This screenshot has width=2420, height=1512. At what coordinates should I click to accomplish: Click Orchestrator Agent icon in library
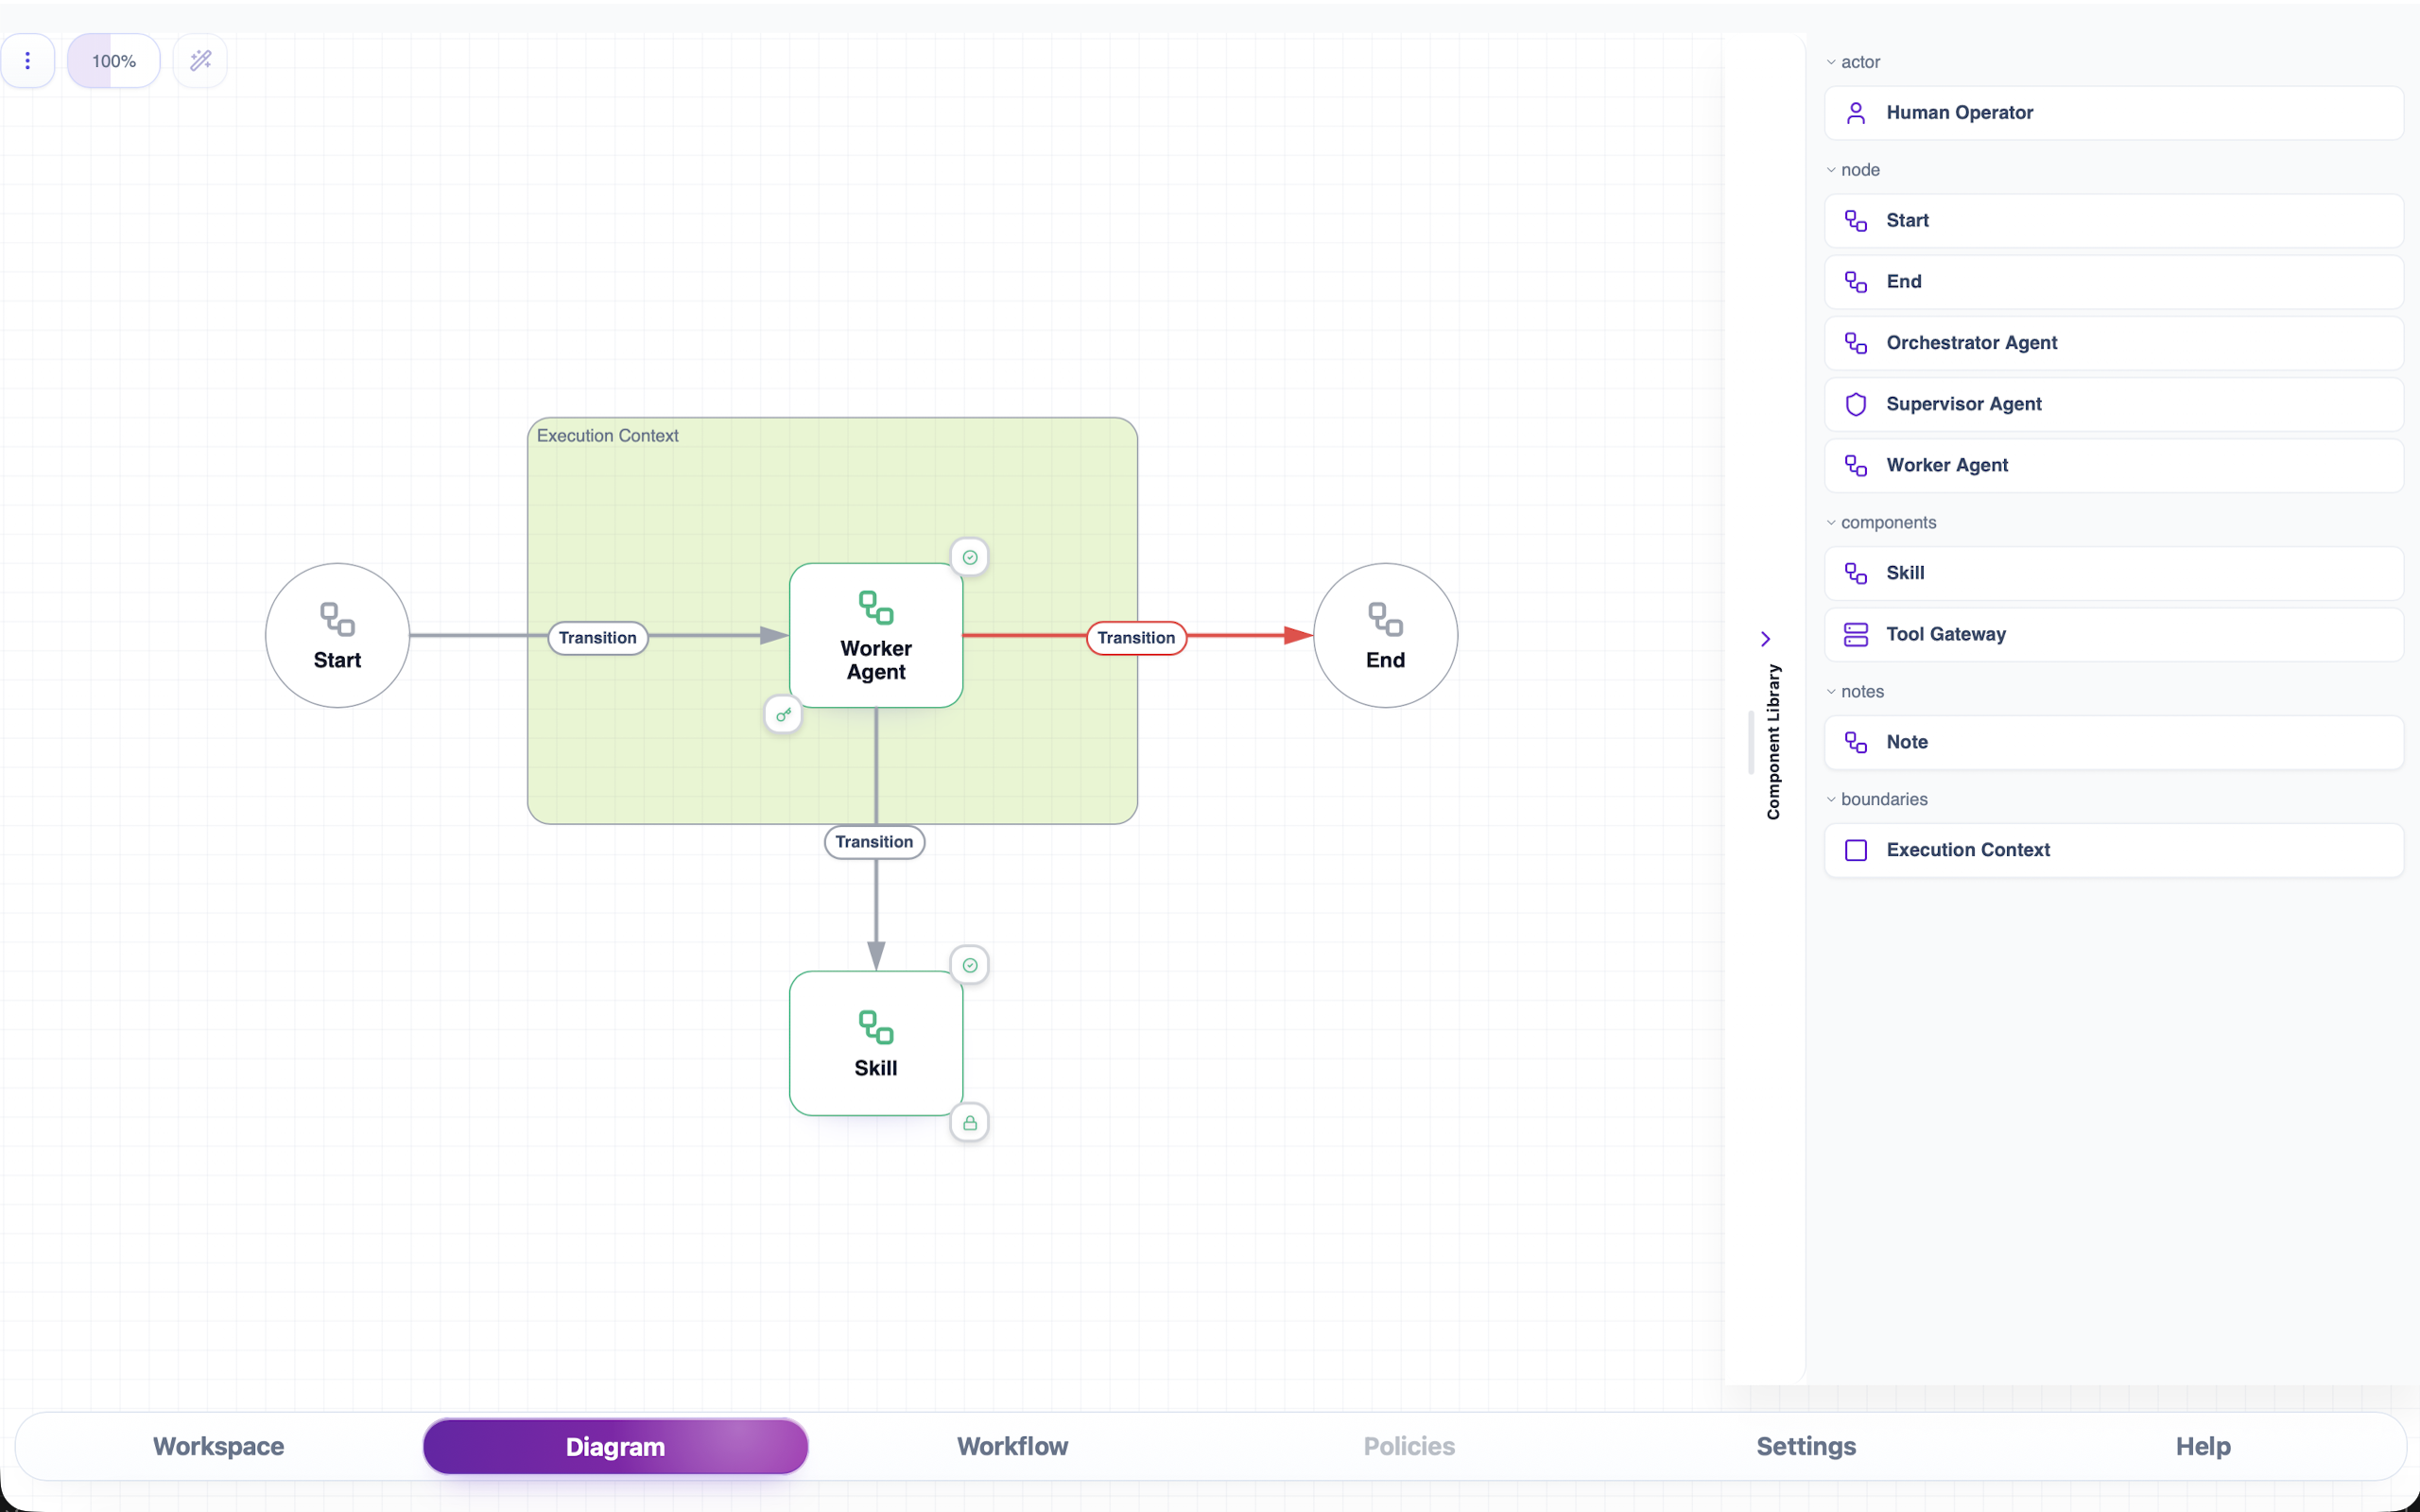pos(1856,343)
